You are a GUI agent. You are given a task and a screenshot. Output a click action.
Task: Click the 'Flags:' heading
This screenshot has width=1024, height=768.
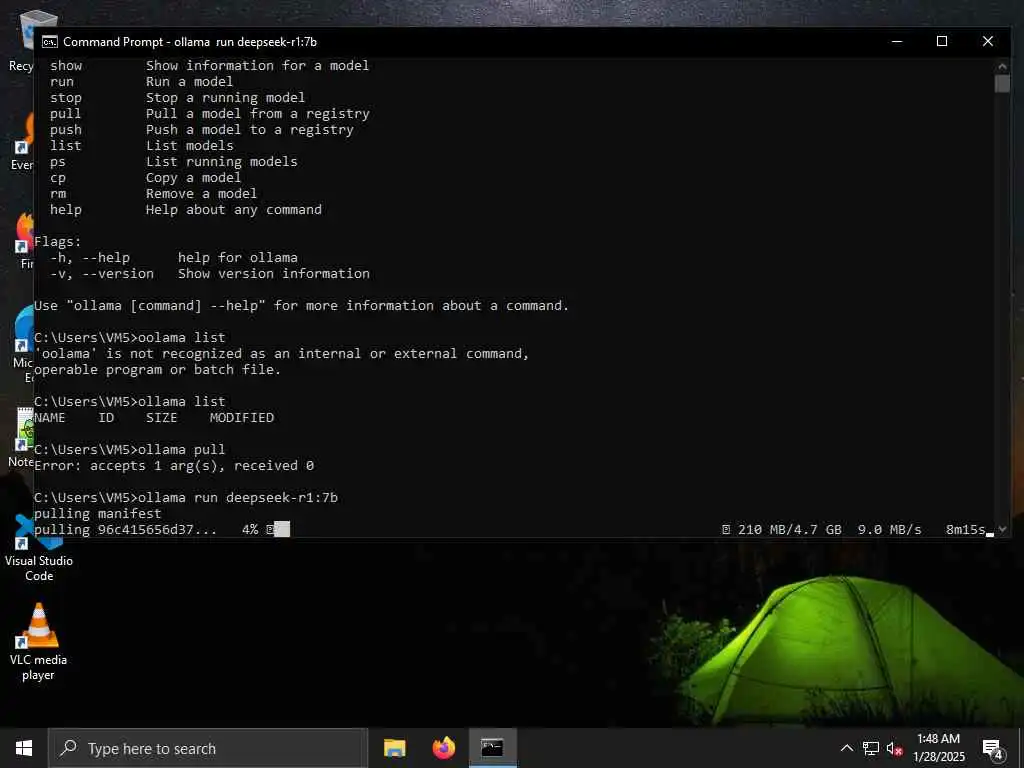coord(57,242)
